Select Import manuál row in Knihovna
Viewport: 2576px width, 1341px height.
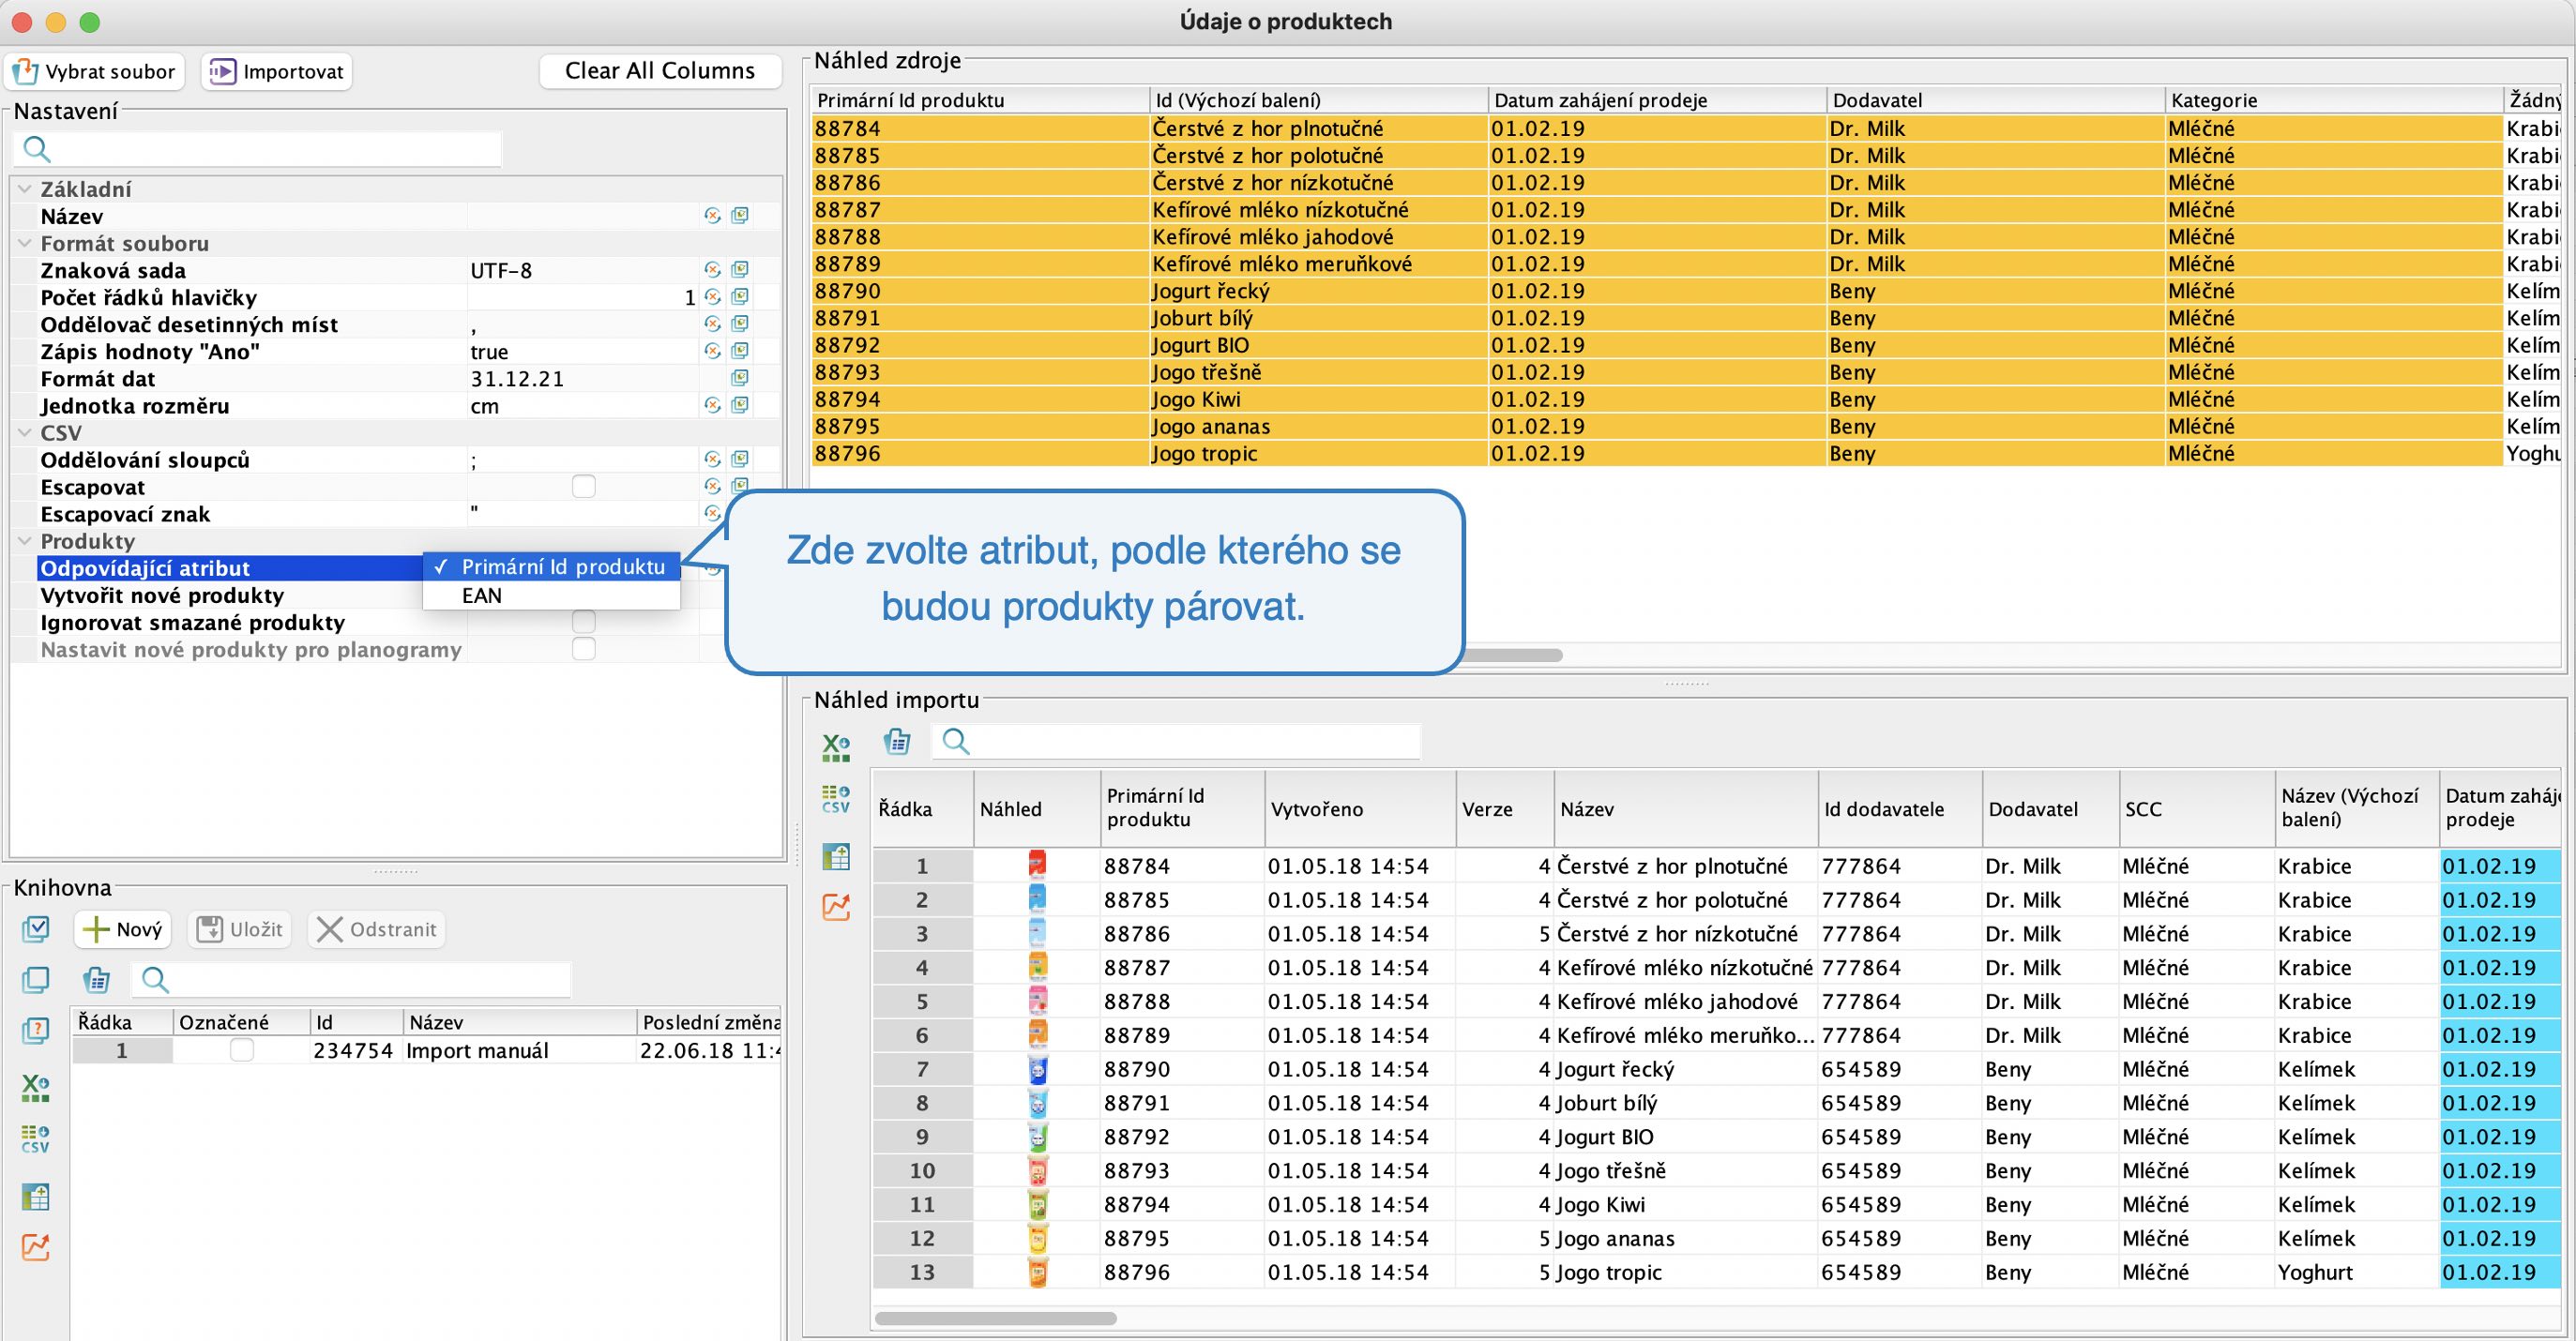click(x=427, y=1050)
